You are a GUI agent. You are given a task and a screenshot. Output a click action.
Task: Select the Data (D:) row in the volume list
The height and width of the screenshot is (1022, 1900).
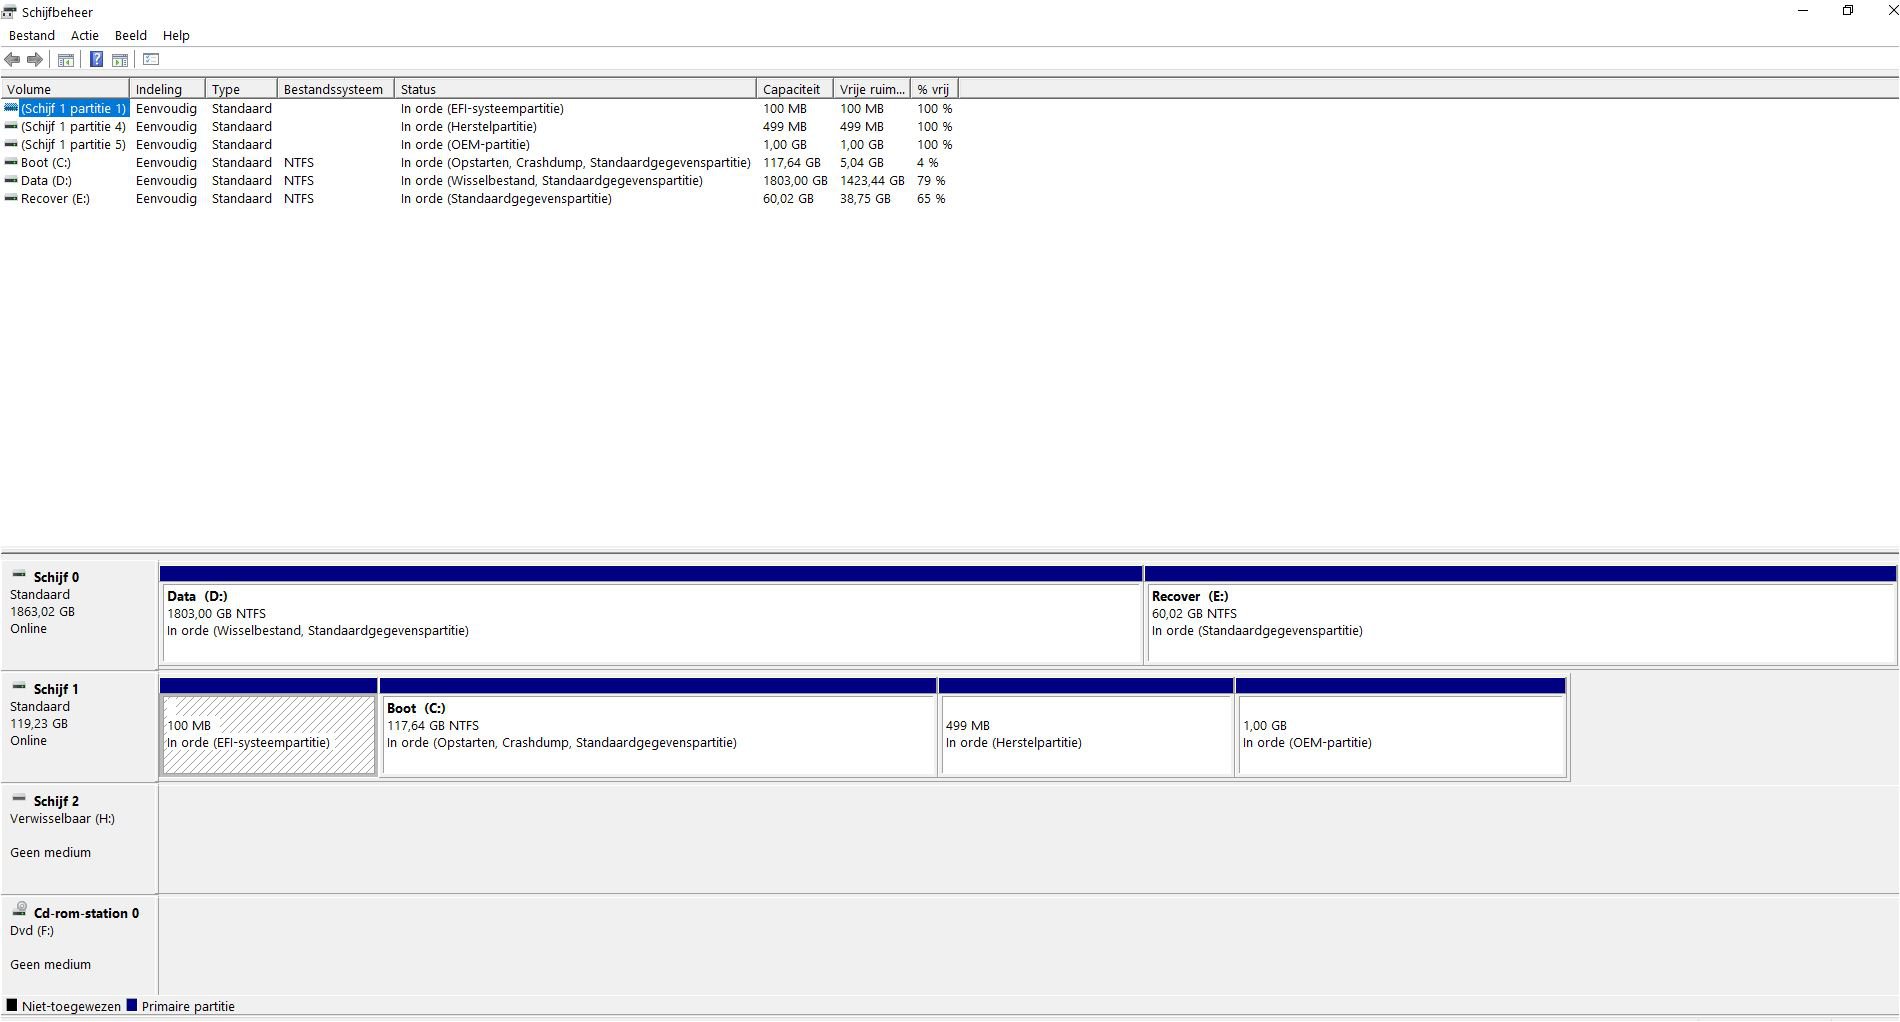pyautogui.click(x=479, y=181)
